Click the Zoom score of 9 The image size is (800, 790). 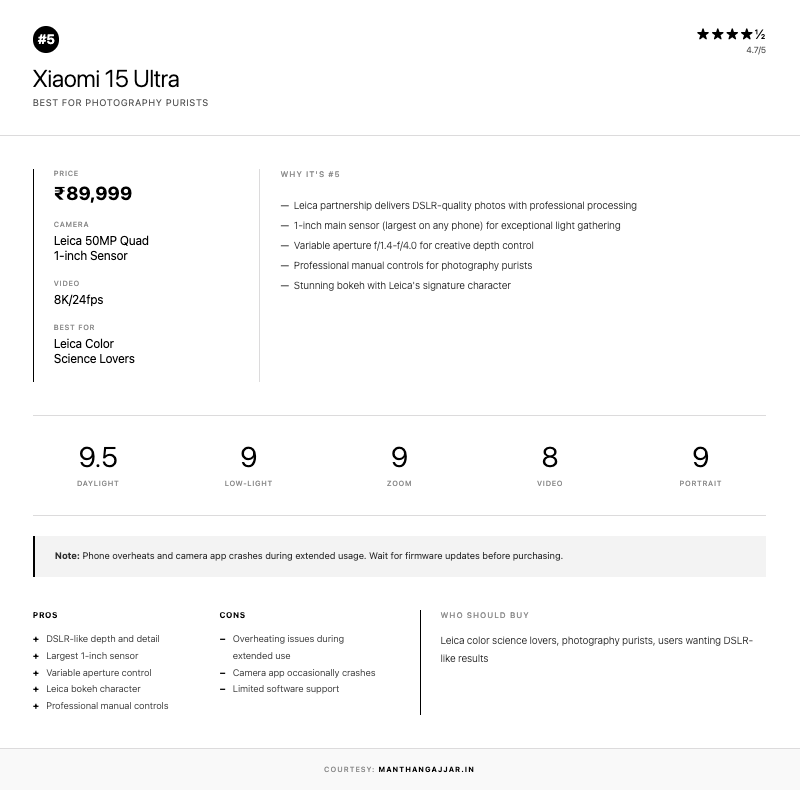pyautogui.click(x=399, y=458)
